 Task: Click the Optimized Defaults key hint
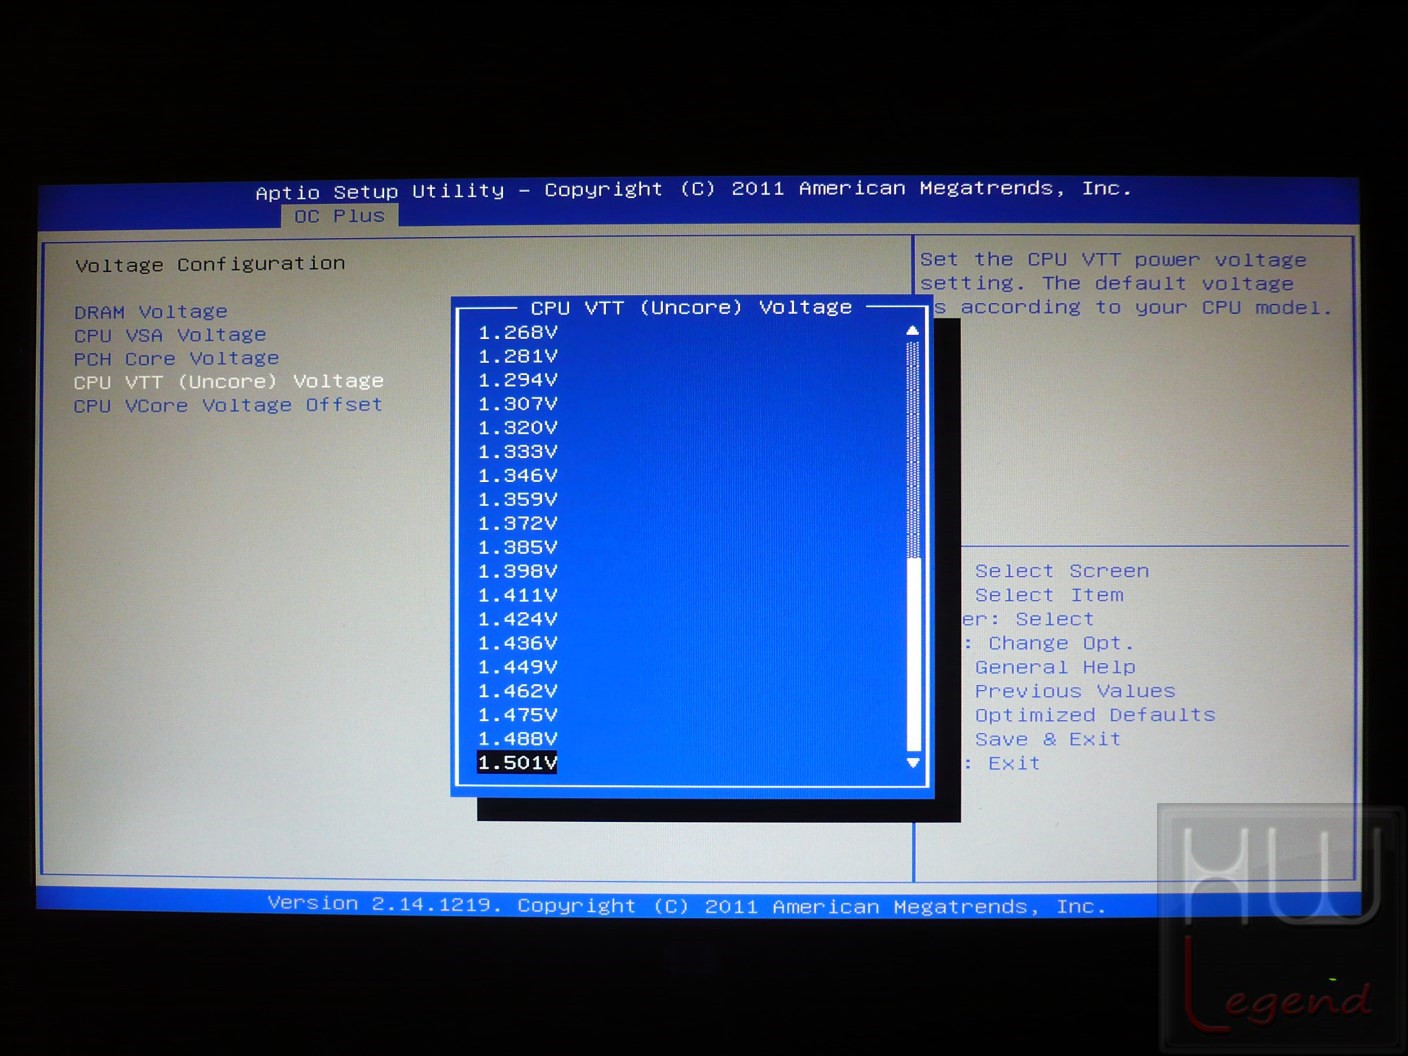pyautogui.click(x=1095, y=715)
